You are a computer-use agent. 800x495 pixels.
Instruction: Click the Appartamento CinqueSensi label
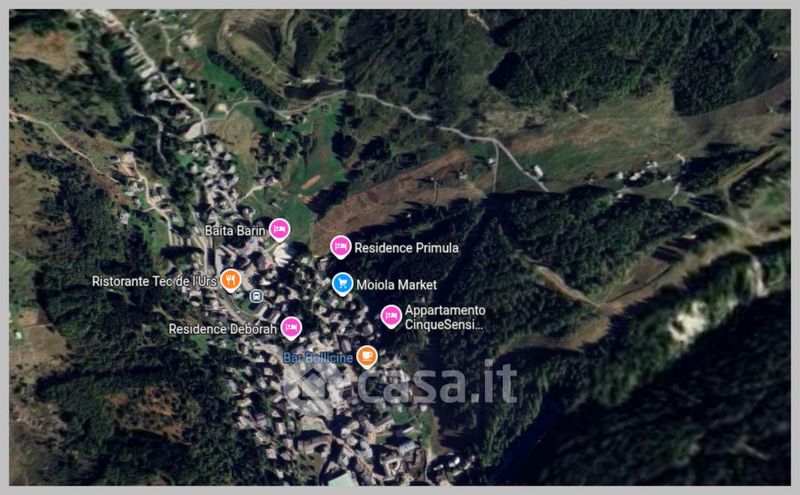coord(445,317)
